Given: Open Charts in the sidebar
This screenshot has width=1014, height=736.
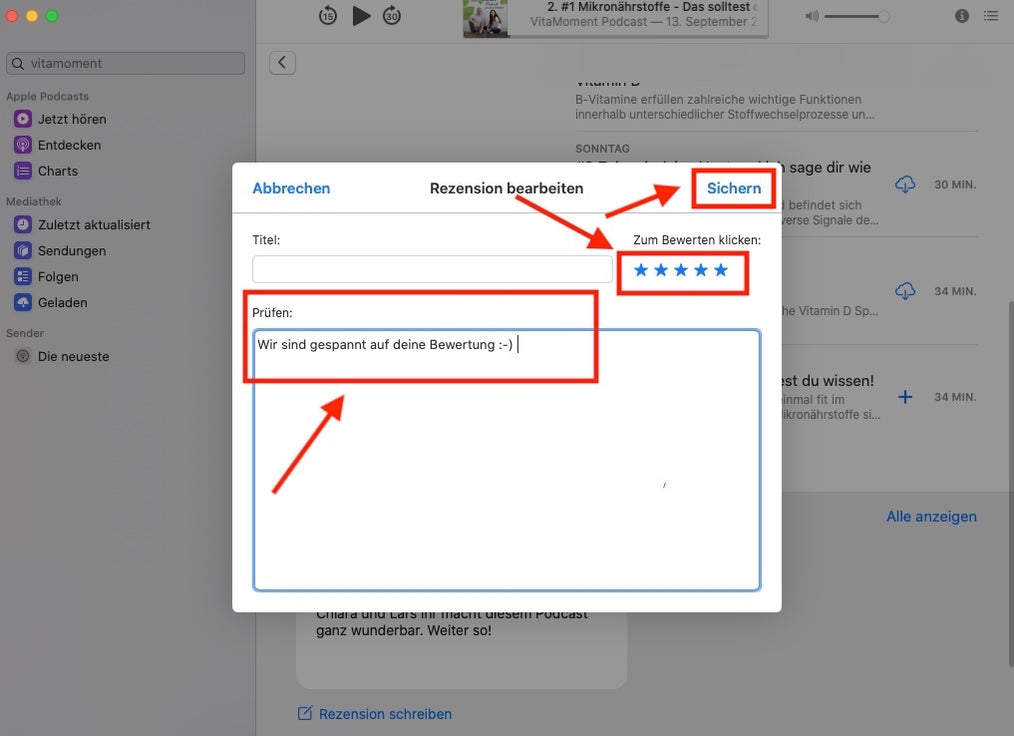Looking at the screenshot, I should coord(58,171).
